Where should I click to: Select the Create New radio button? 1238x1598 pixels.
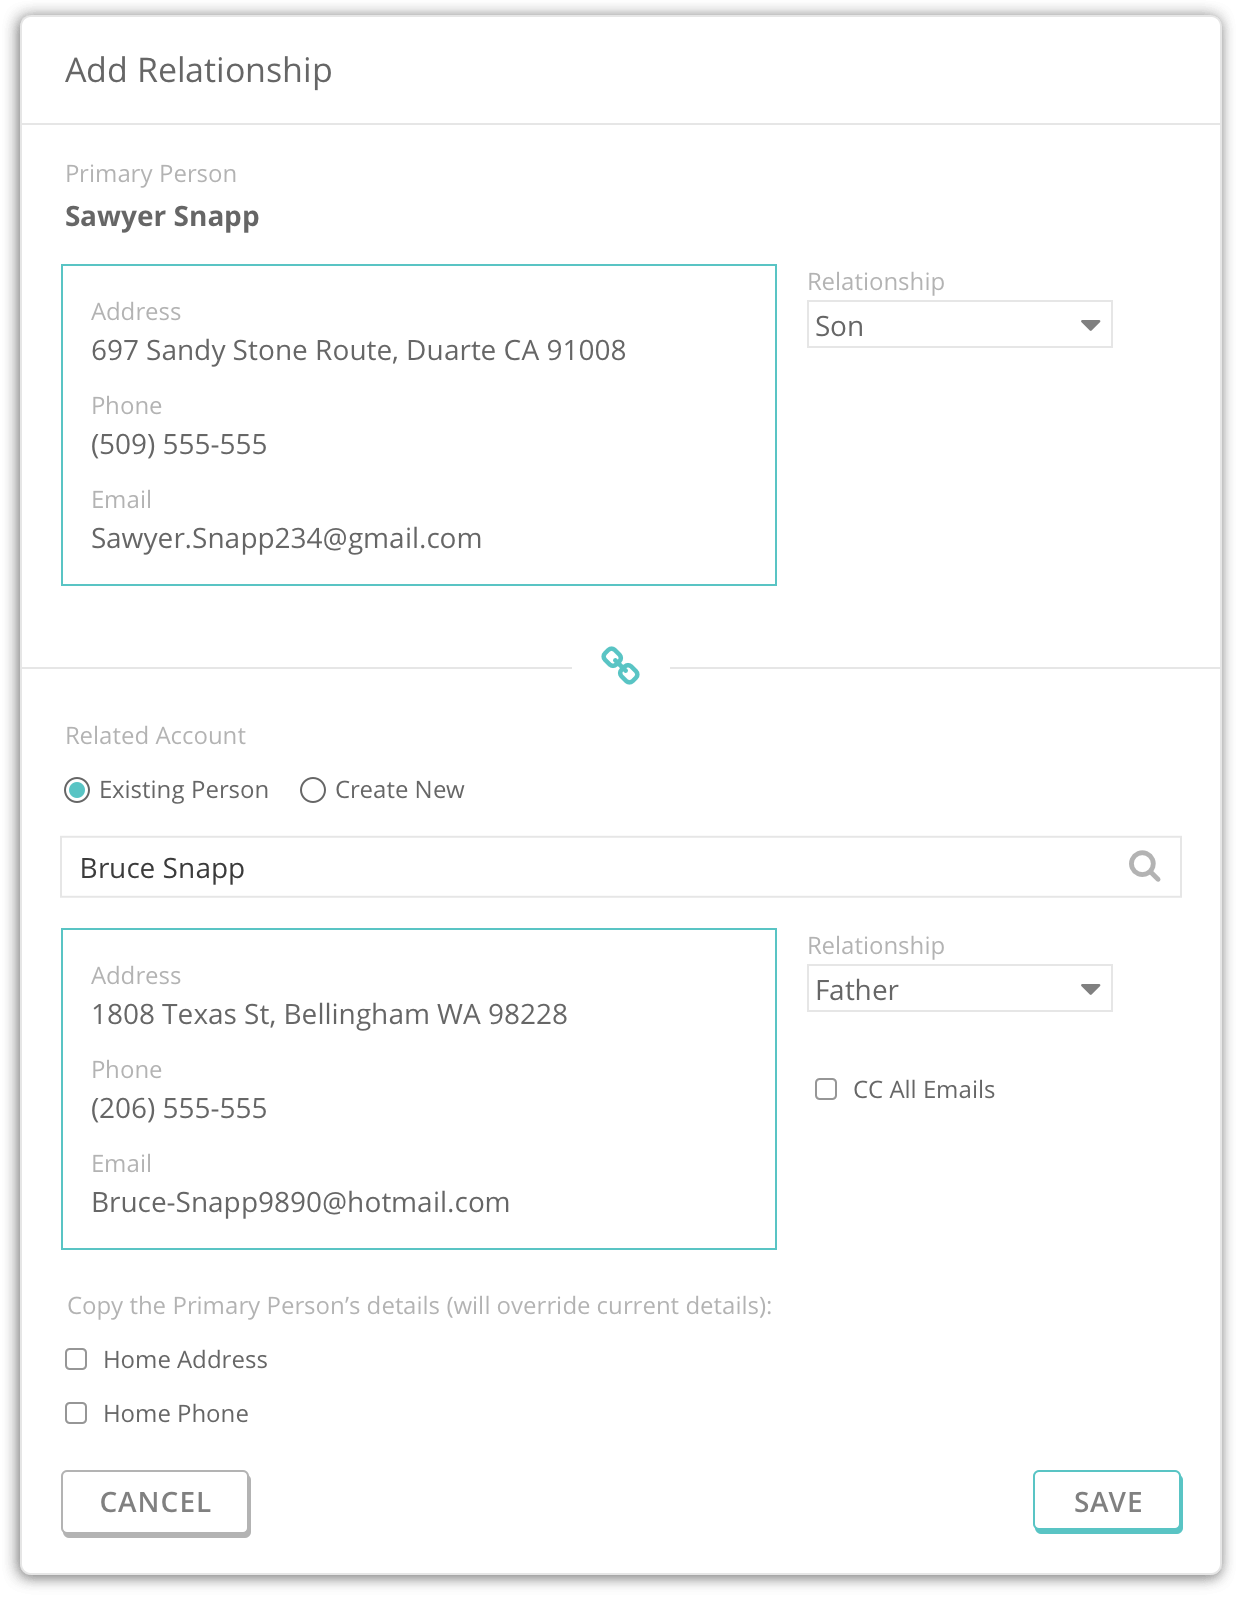point(313,790)
